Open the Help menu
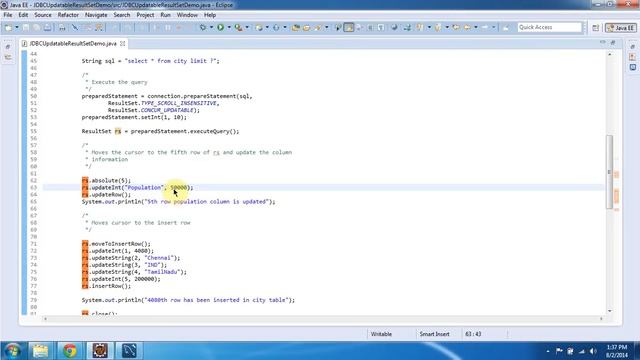Screen dimensions: 640x360 (x=210, y=15)
